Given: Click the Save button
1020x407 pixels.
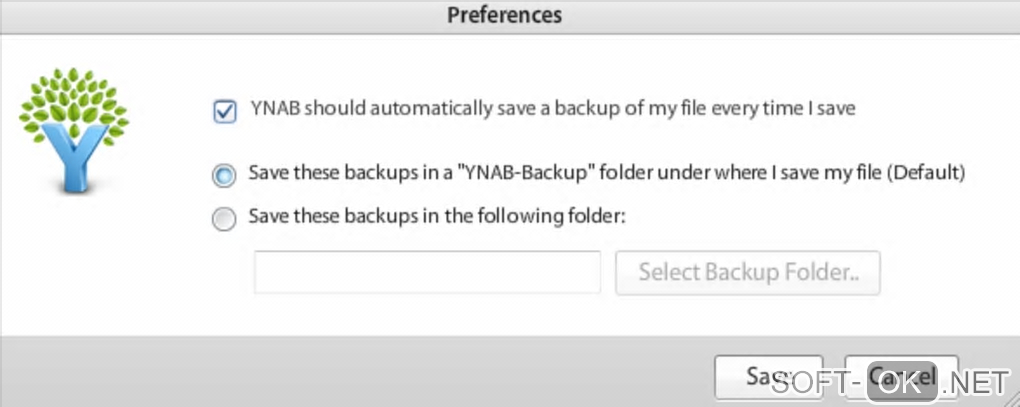Looking at the screenshot, I should tap(768, 376).
